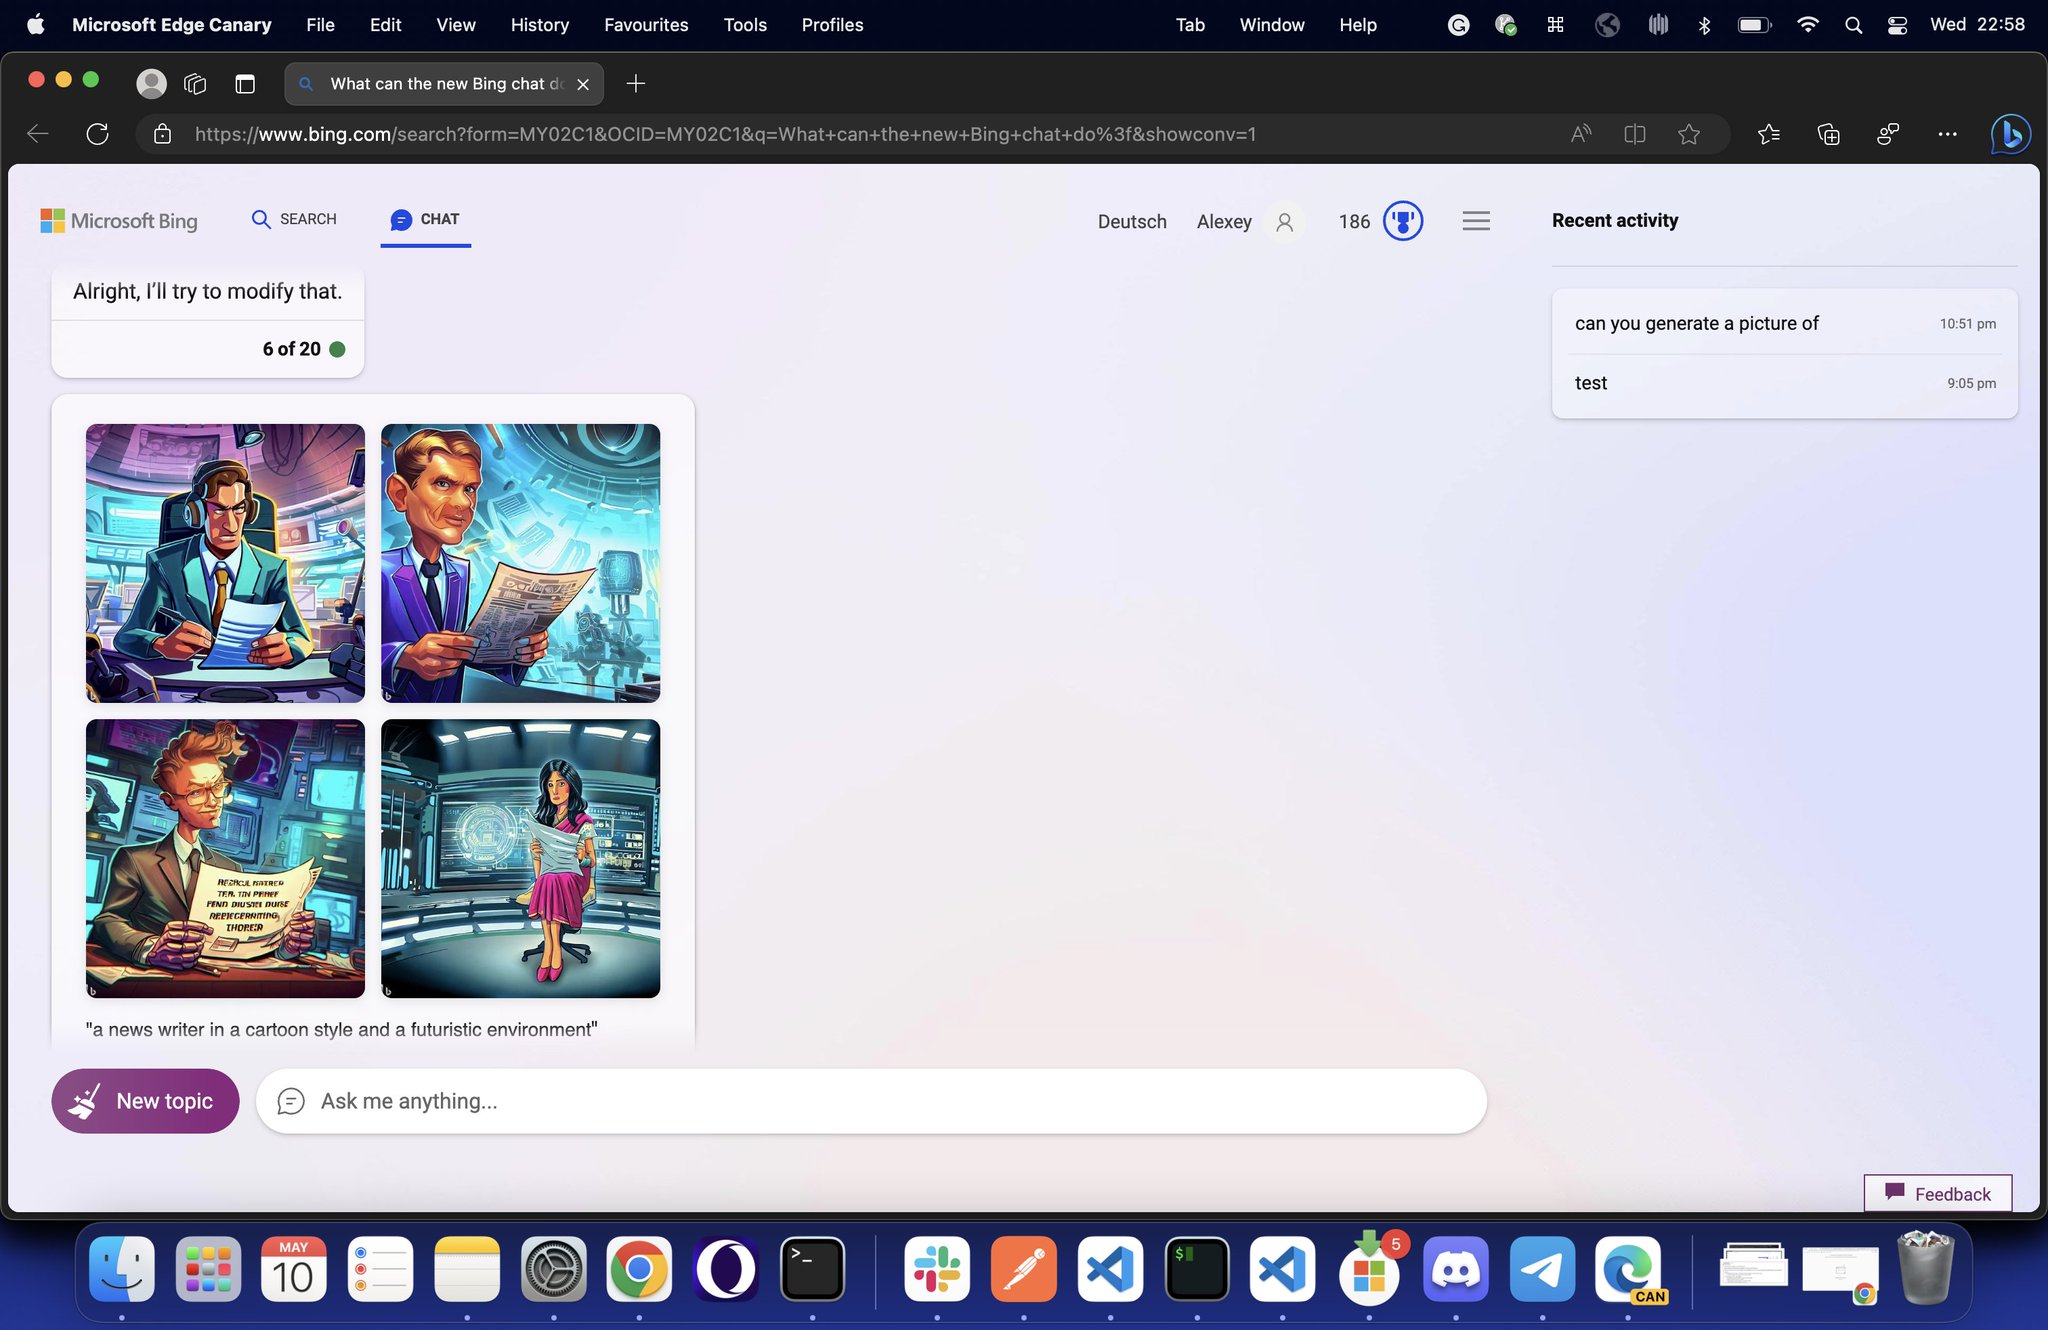The width and height of the screenshot is (2048, 1330).
Task: Click the Alexey account avatar icon
Action: click(1285, 222)
